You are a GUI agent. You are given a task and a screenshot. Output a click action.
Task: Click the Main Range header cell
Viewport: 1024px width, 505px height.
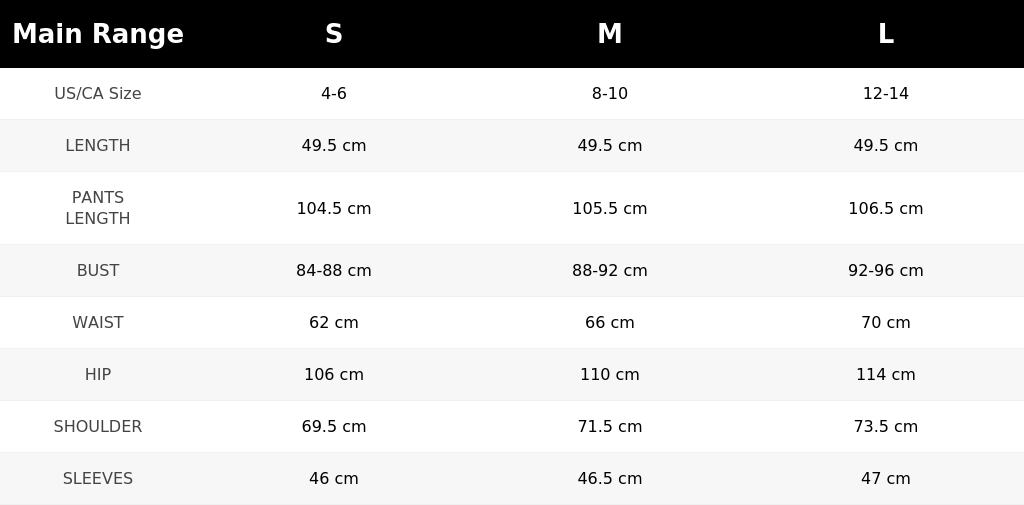[98, 34]
